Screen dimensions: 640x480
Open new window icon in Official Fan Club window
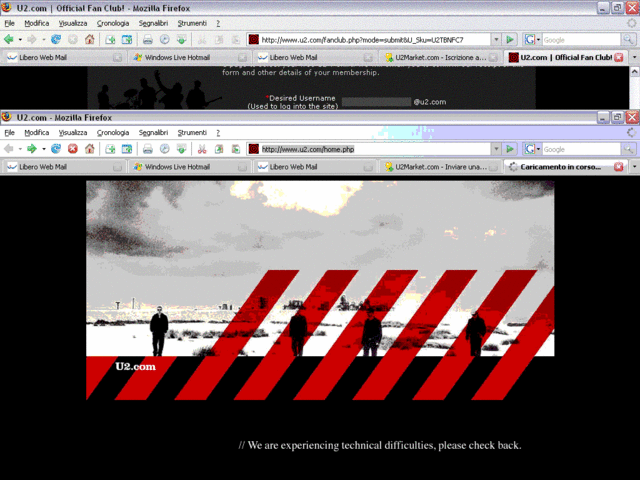coord(127,40)
